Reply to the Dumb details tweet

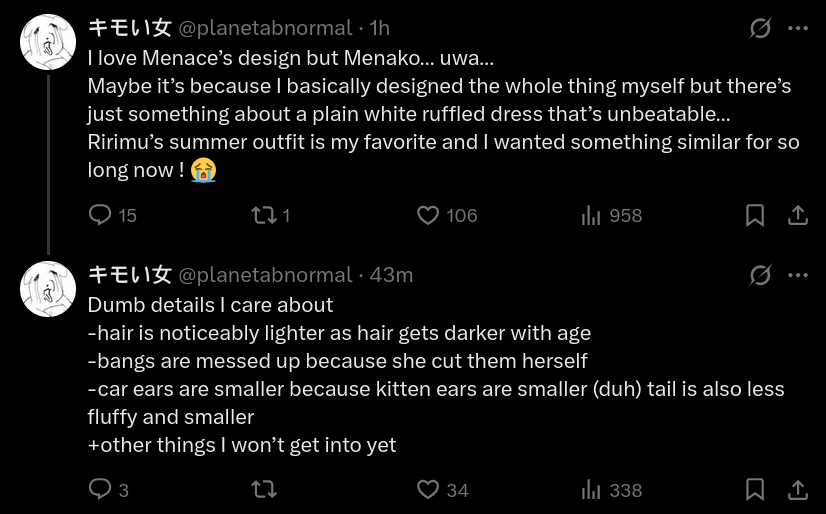101,489
